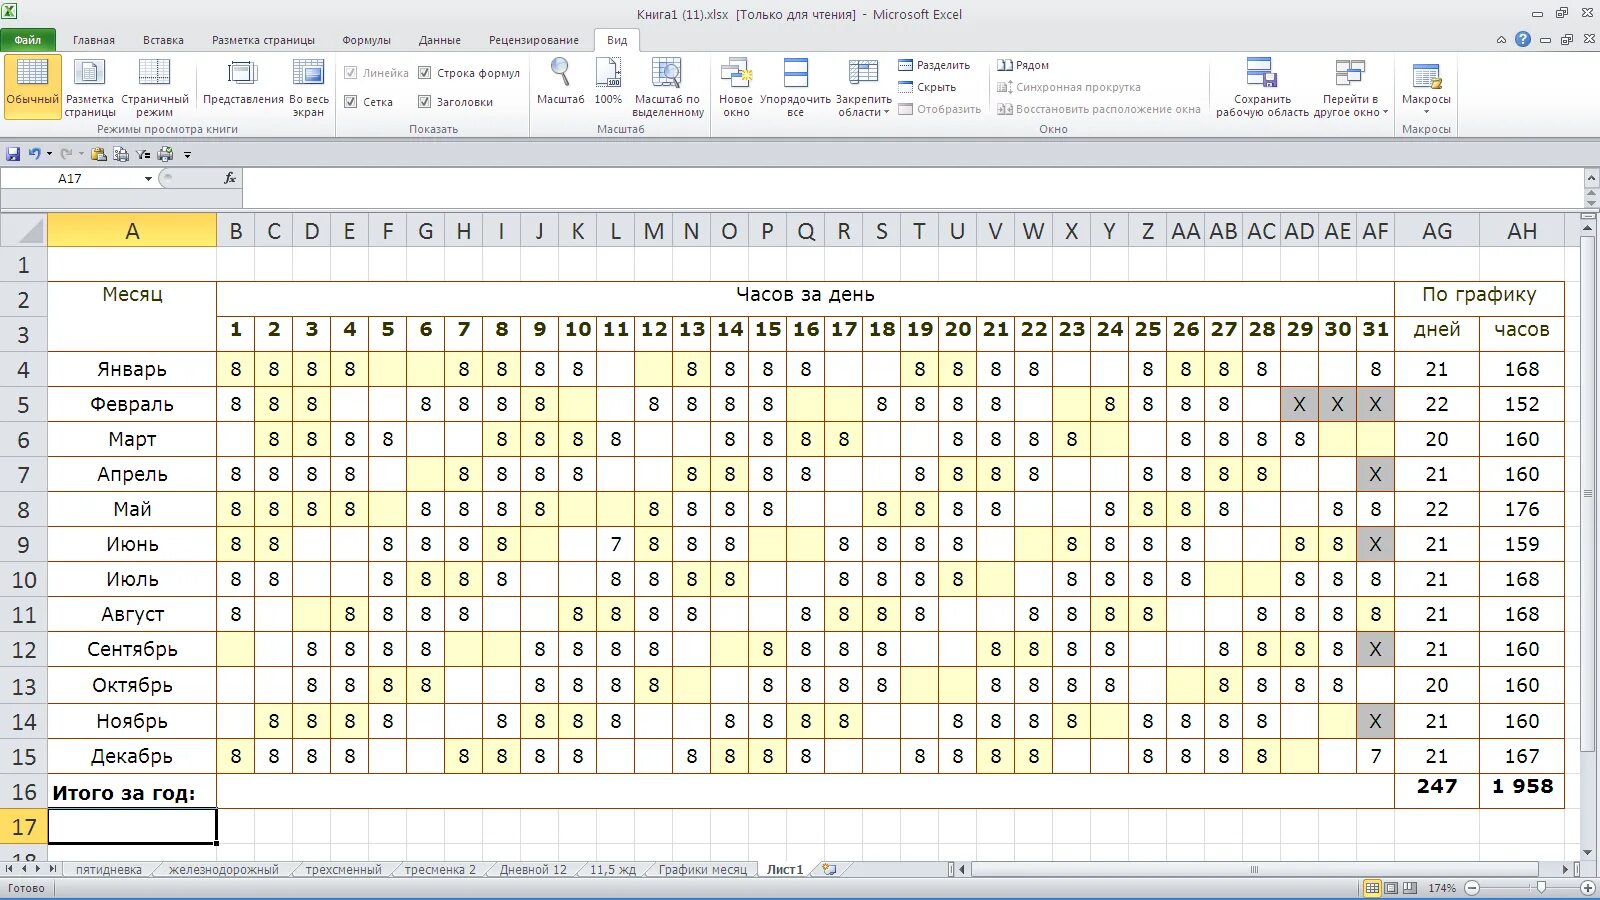Click the filter icon in quick access toolbar
The height and width of the screenshot is (900, 1600).
(143, 154)
